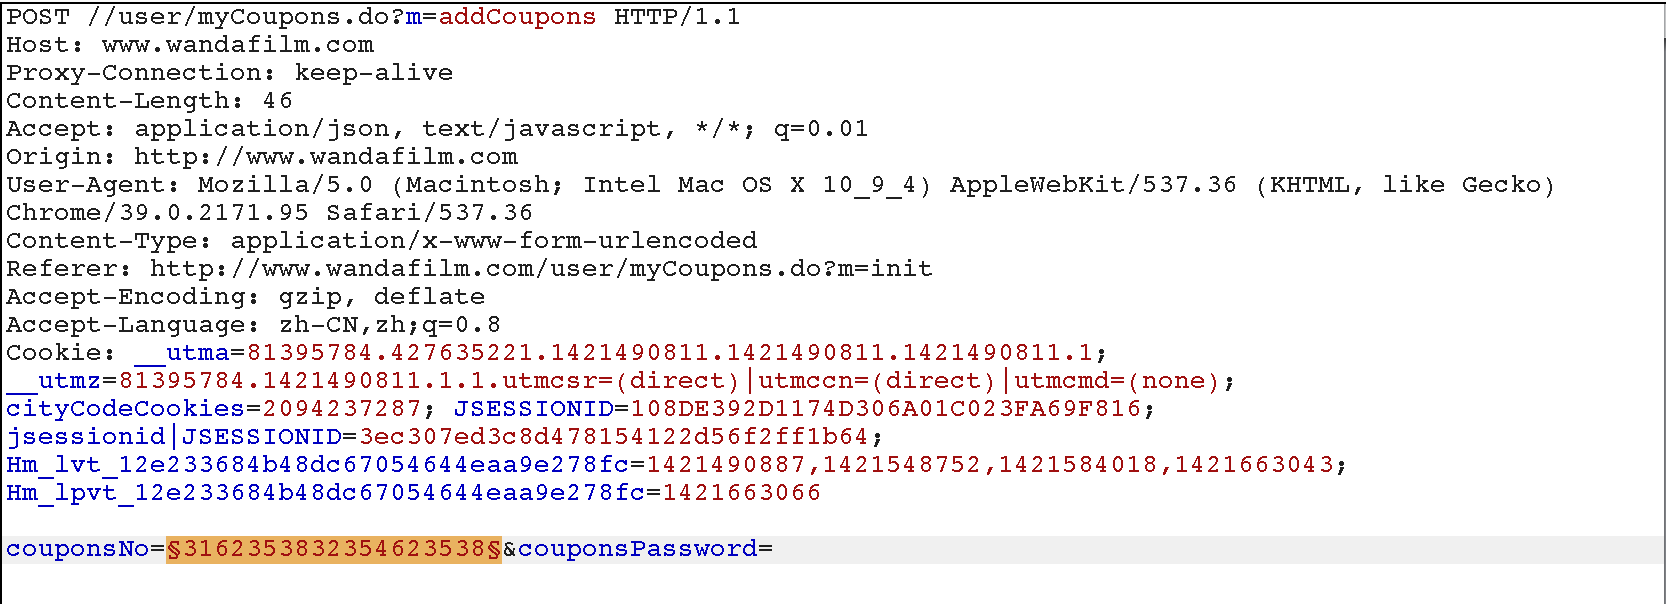1666x604 pixels.
Task: Click the highlighted couponsNo payload value
Action: (x=334, y=549)
